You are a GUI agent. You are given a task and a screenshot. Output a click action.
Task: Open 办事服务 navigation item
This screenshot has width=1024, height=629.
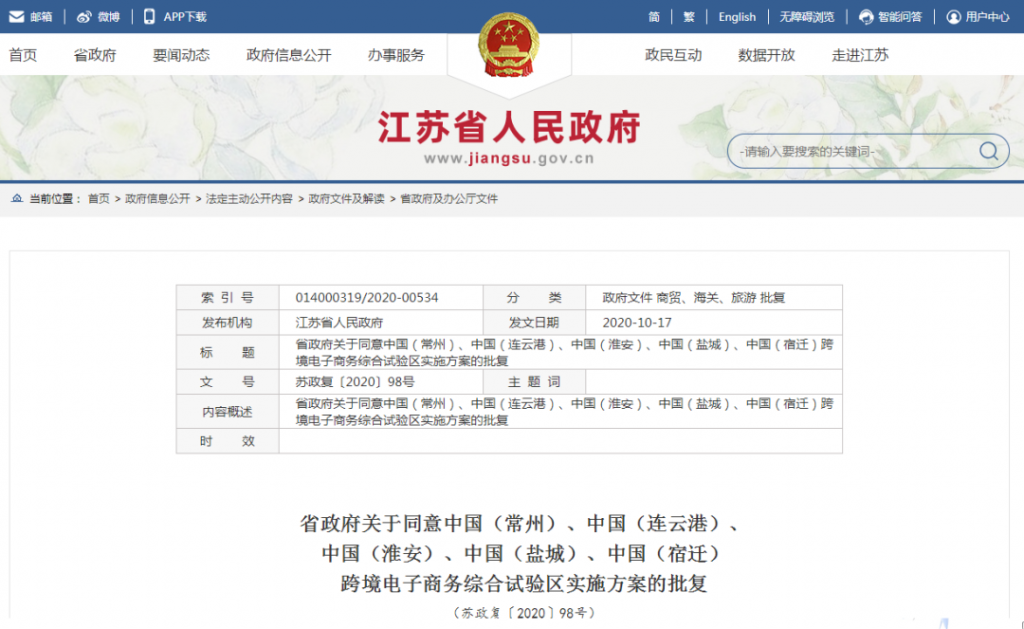pyautogui.click(x=396, y=55)
